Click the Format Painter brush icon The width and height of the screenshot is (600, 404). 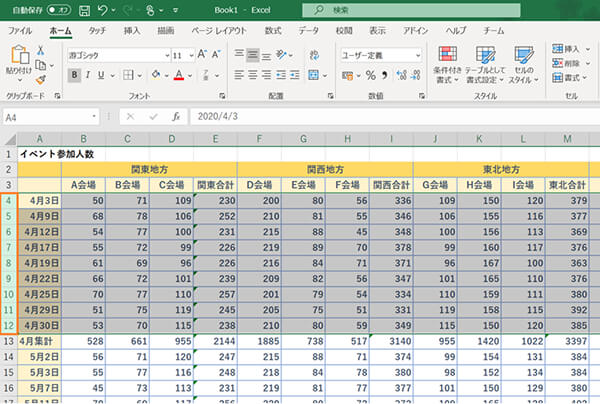pos(40,79)
